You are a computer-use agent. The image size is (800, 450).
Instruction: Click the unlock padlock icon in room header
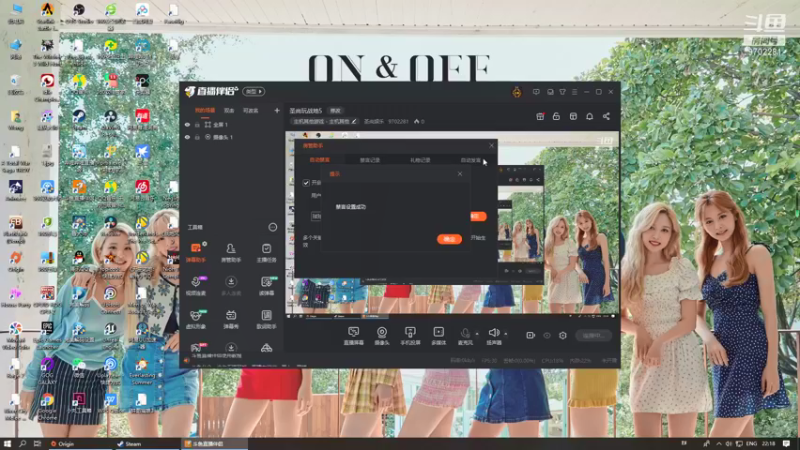click(x=556, y=116)
